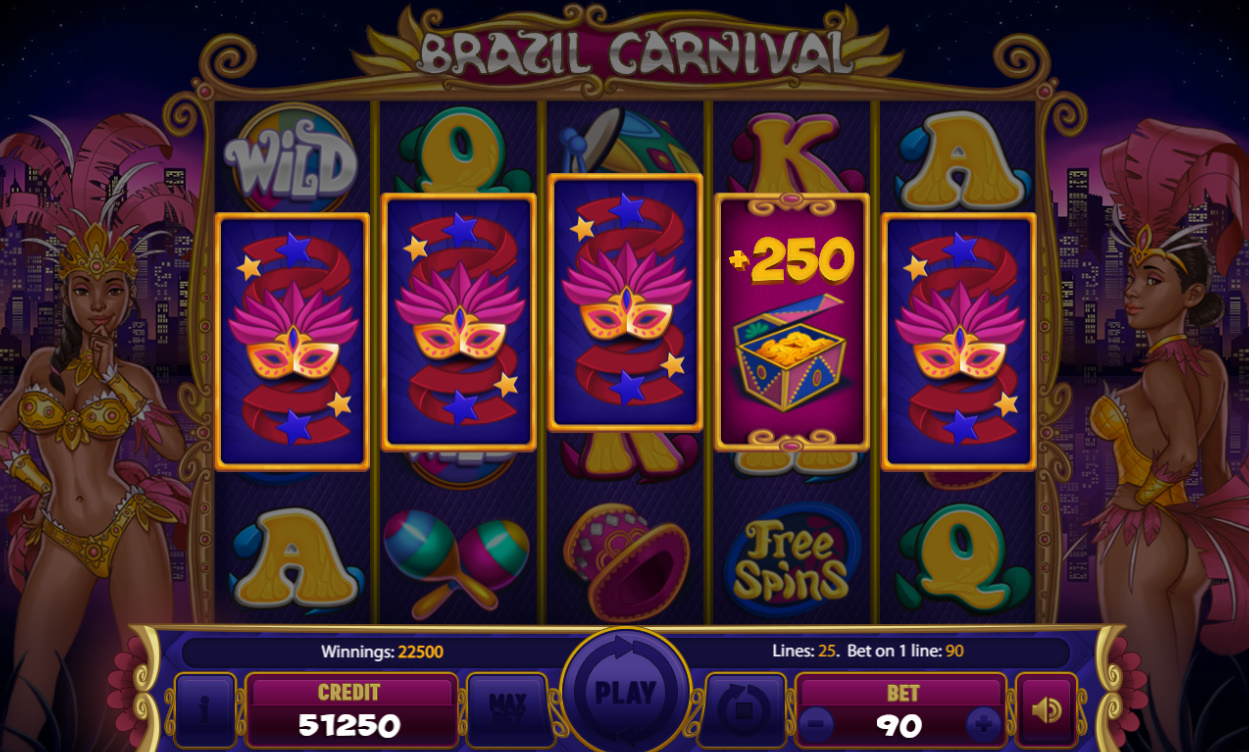Select the MAX BET button

[x=507, y=710]
